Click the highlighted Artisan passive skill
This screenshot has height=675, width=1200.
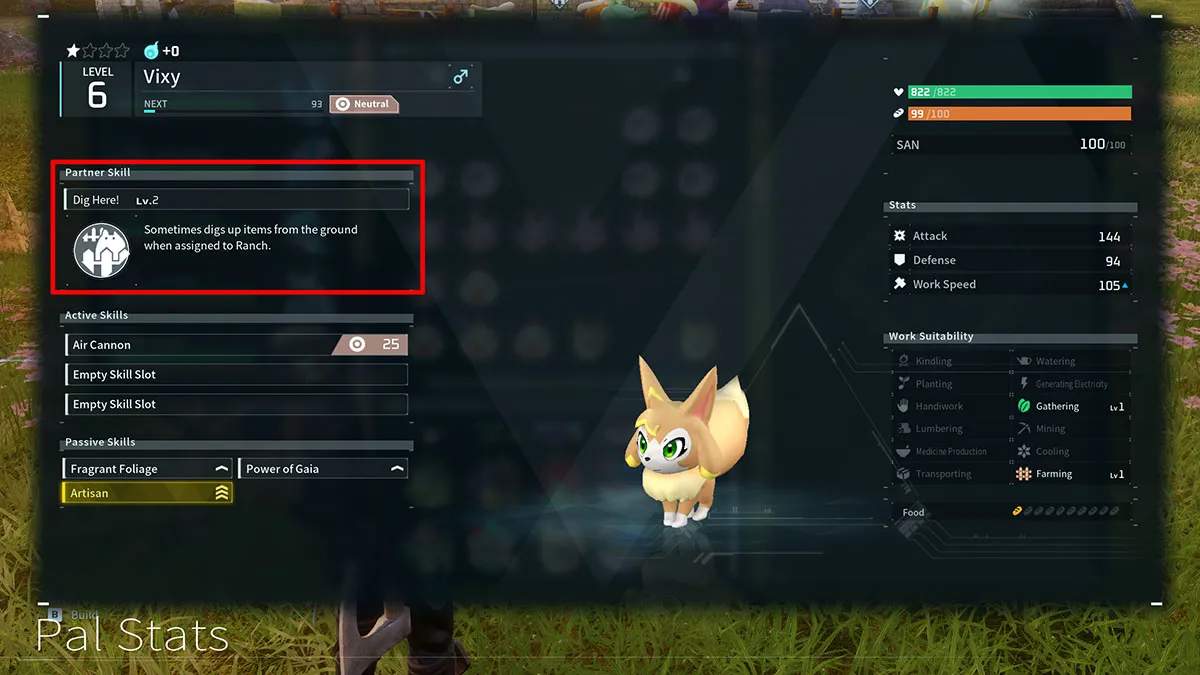[148, 493]
